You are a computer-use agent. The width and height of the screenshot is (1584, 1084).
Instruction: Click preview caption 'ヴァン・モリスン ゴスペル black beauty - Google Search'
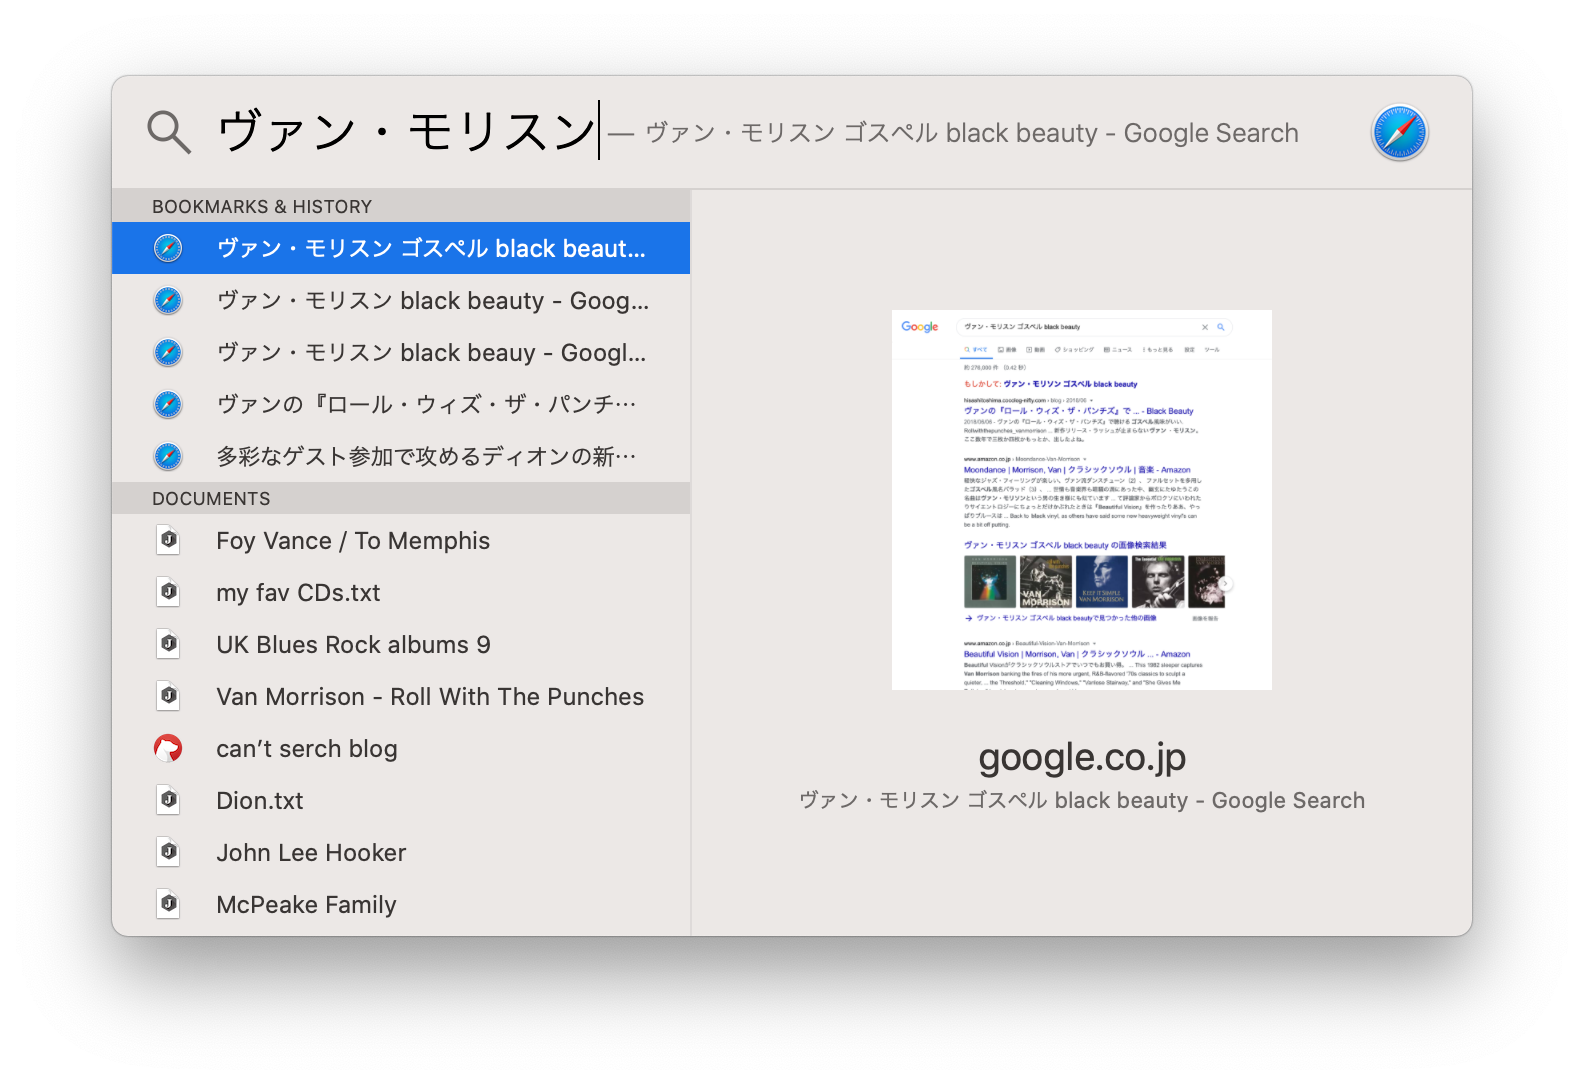(1082, 800)
